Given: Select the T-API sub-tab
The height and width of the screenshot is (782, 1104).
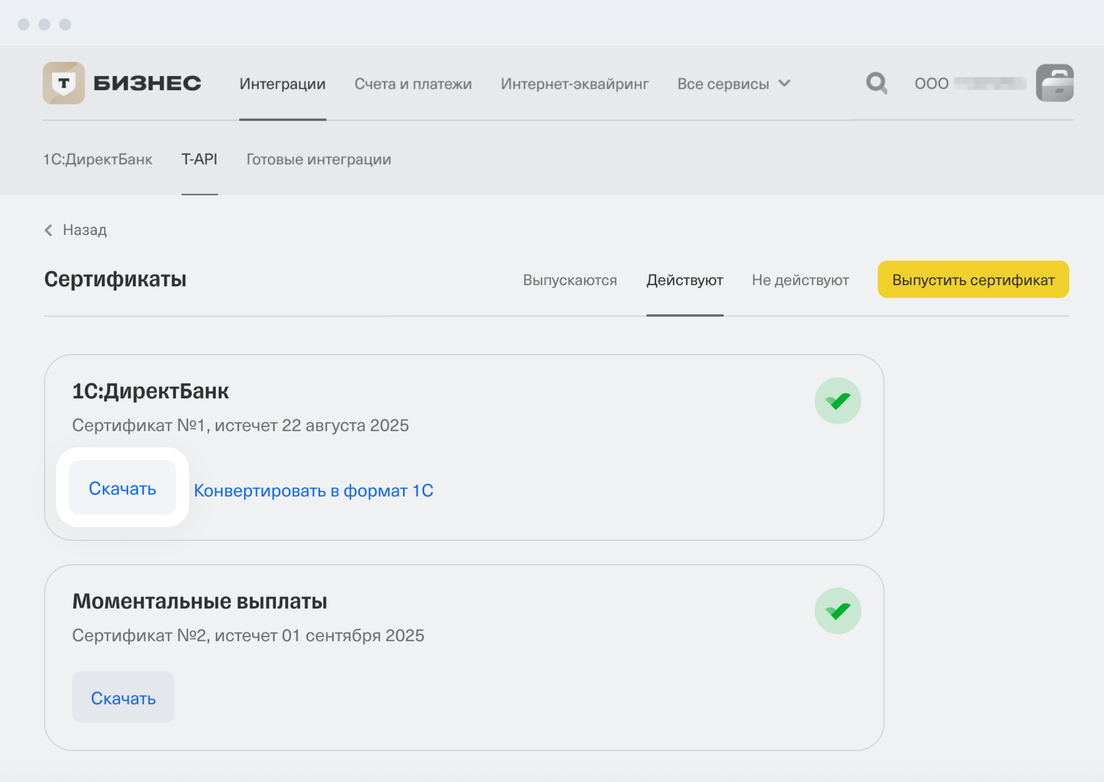Looking at the screenshot, I should [x=199, y=159].
